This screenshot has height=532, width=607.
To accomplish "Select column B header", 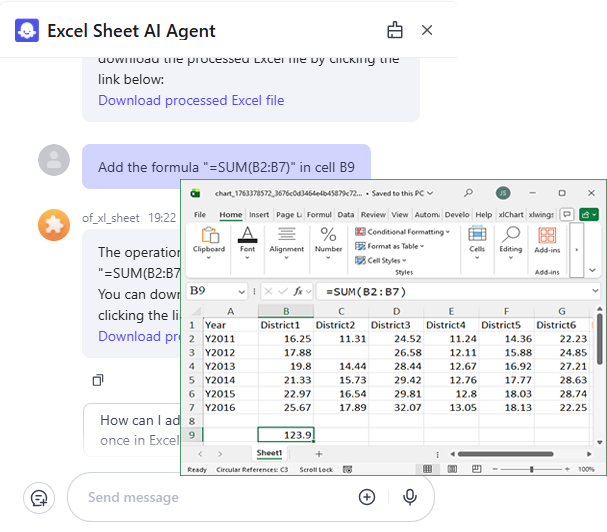I will (286, 311).
